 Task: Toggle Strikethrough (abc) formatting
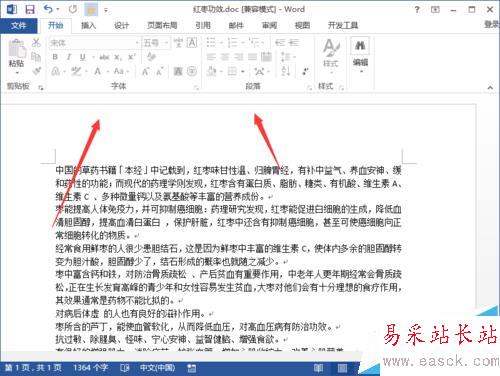104,57
